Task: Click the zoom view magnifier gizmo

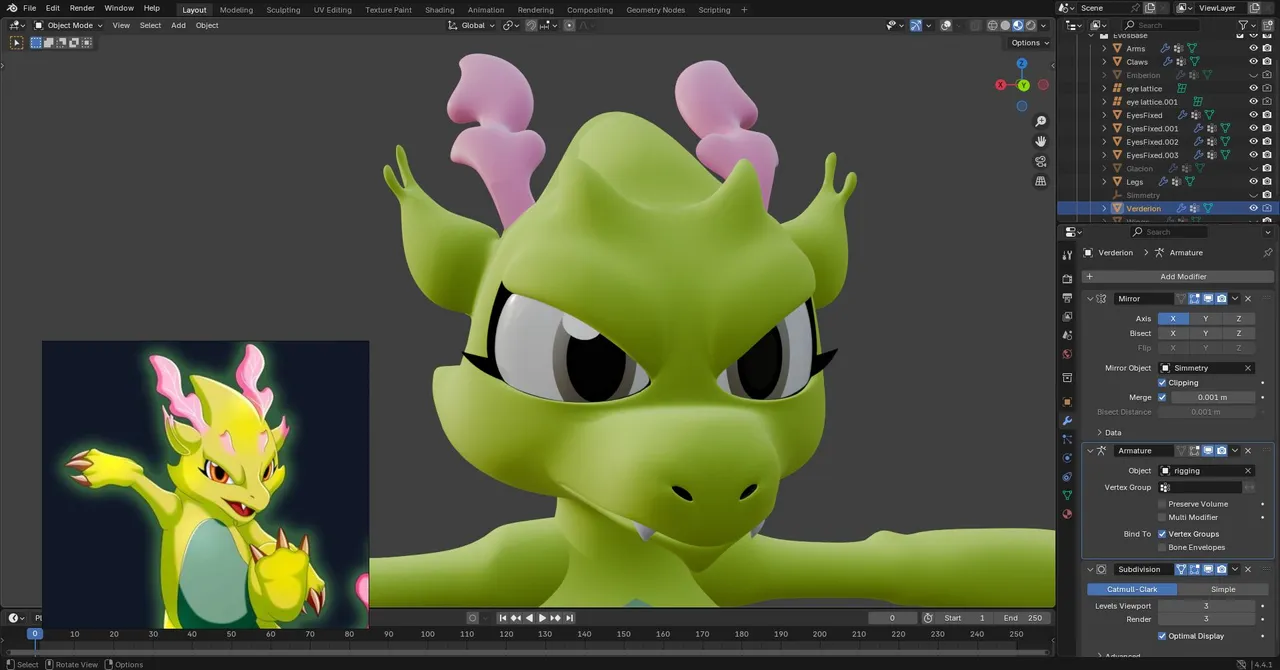Action: coord(1041,121)
